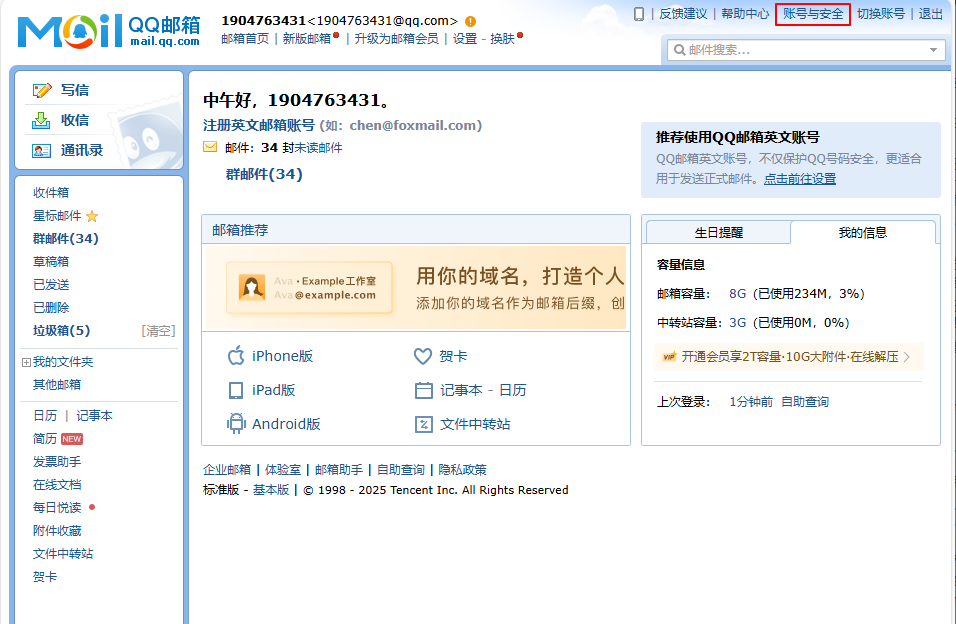Switch to the 生日提醒 tab
The image size is (956, 624).
point(718,232)
